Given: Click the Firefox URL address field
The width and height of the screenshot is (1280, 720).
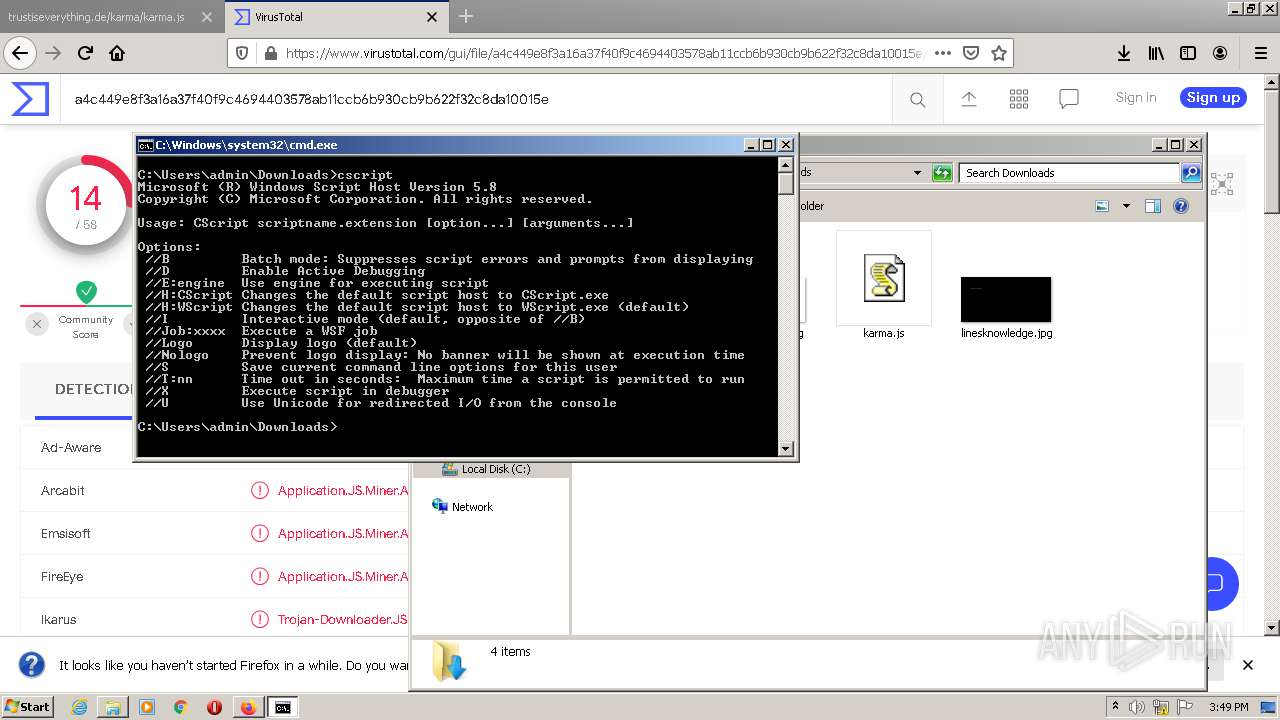Looking at the screenshot, I should pyautogui.click(x=603, y=53).
